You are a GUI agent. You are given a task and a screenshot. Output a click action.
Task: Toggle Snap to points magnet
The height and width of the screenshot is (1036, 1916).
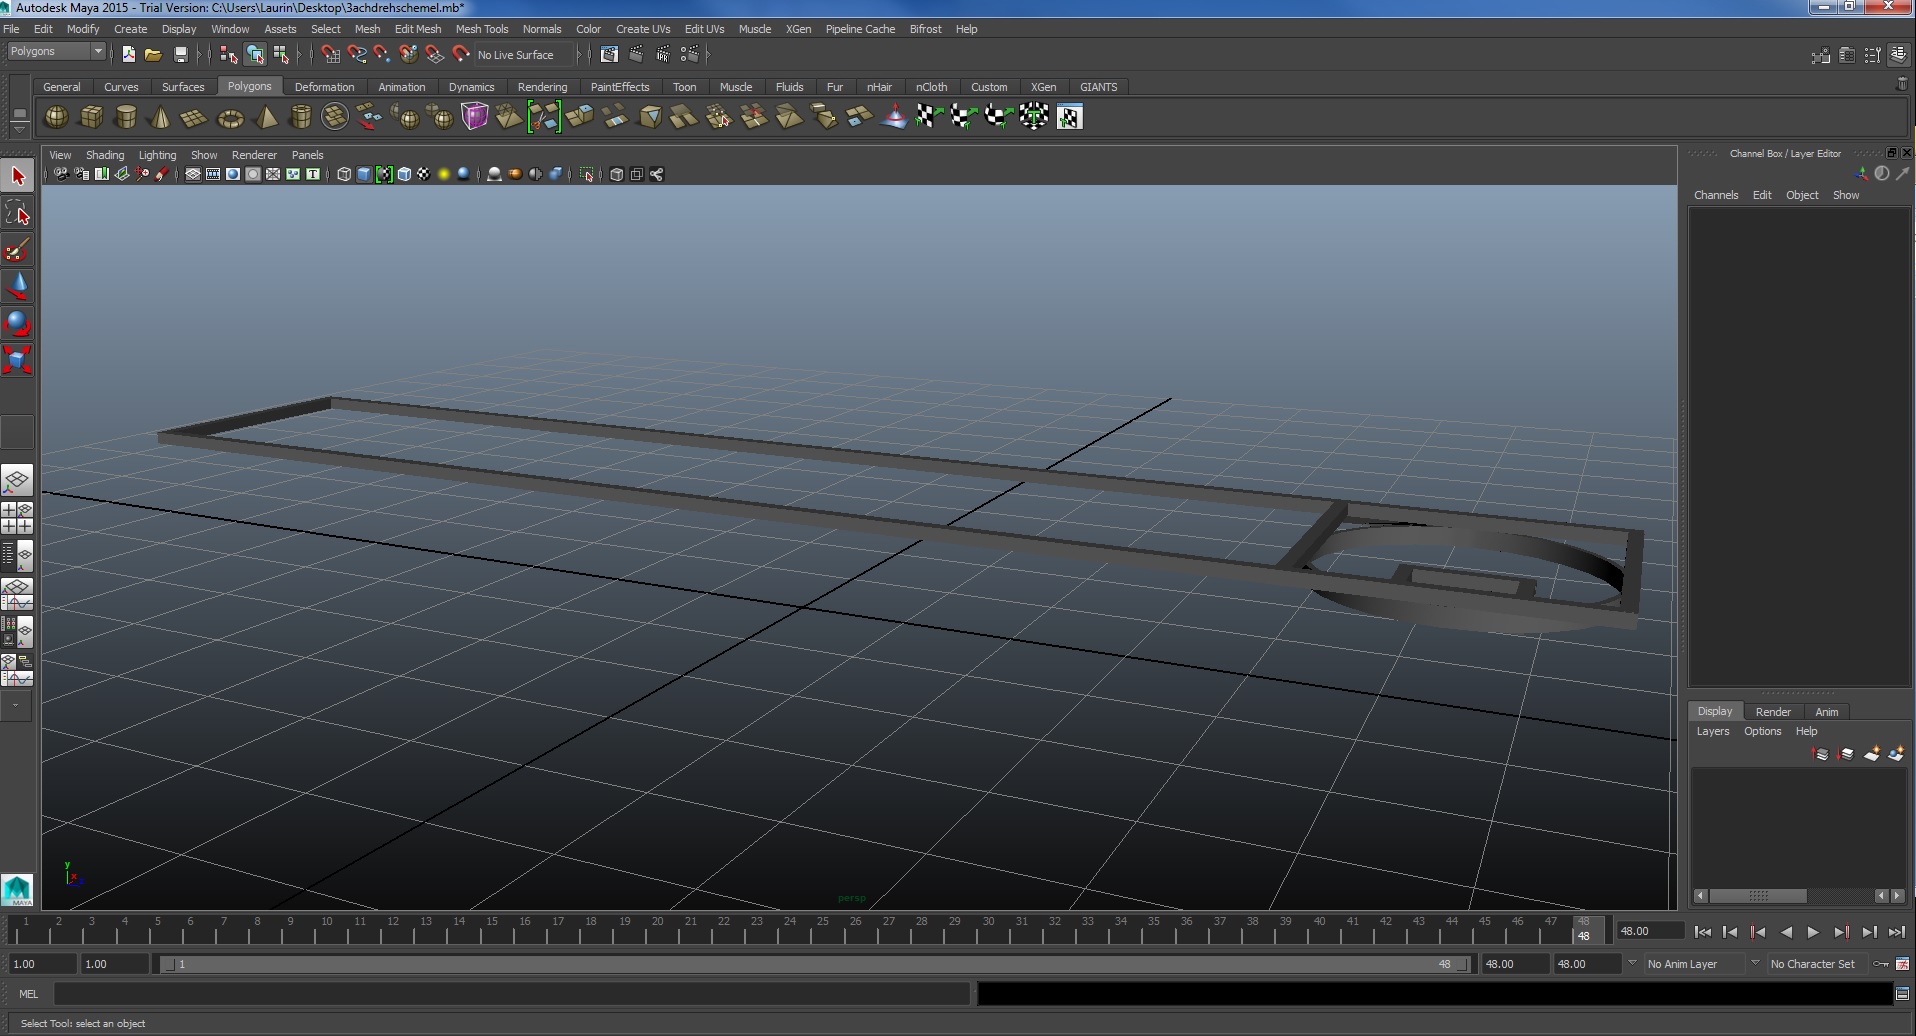click(x=382, y=54)
